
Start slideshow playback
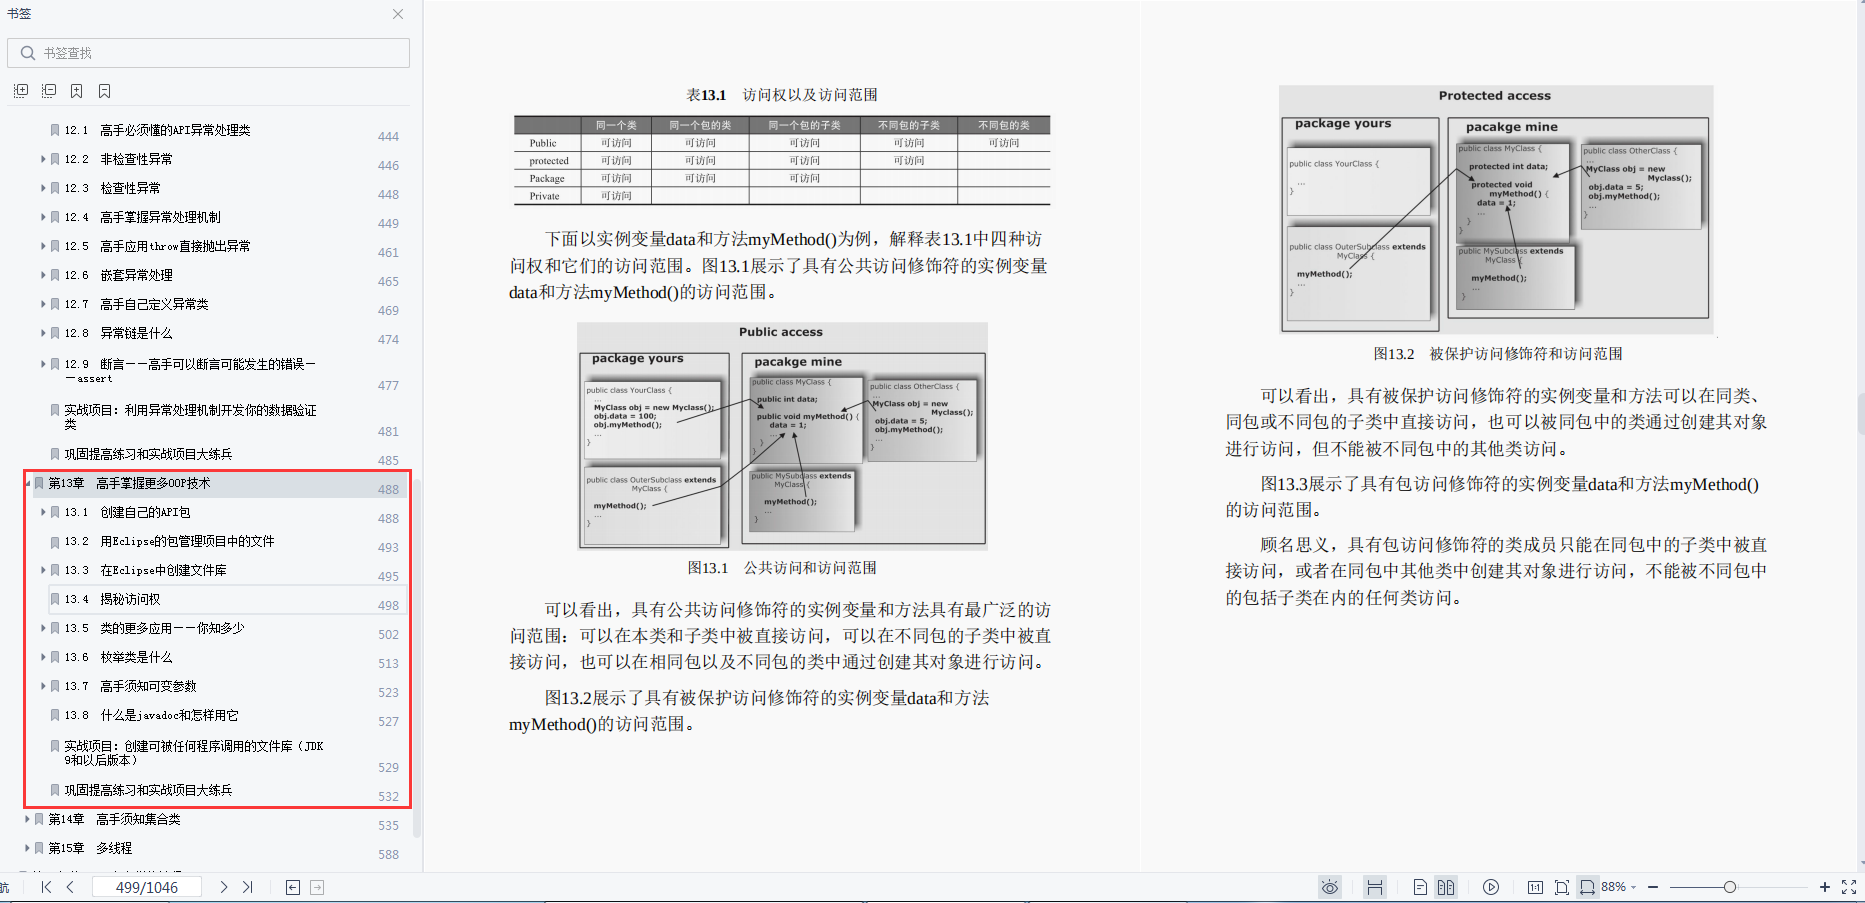[1491, 887]
